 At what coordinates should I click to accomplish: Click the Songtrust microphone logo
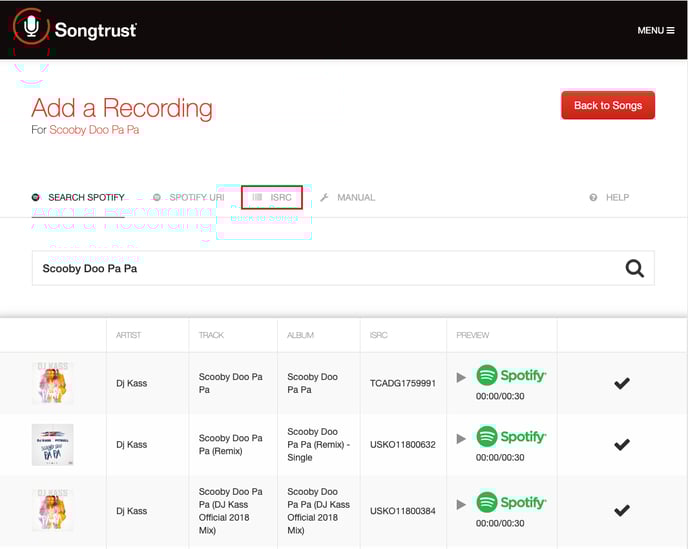pyautogui.click(x=31, y=26)
